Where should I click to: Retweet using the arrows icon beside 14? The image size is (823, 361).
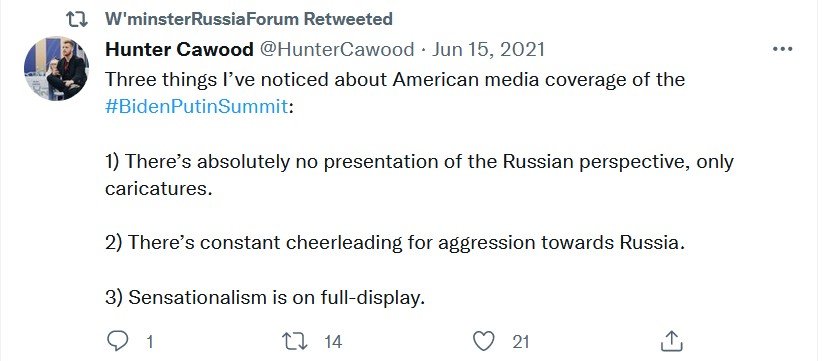(295, 342)
